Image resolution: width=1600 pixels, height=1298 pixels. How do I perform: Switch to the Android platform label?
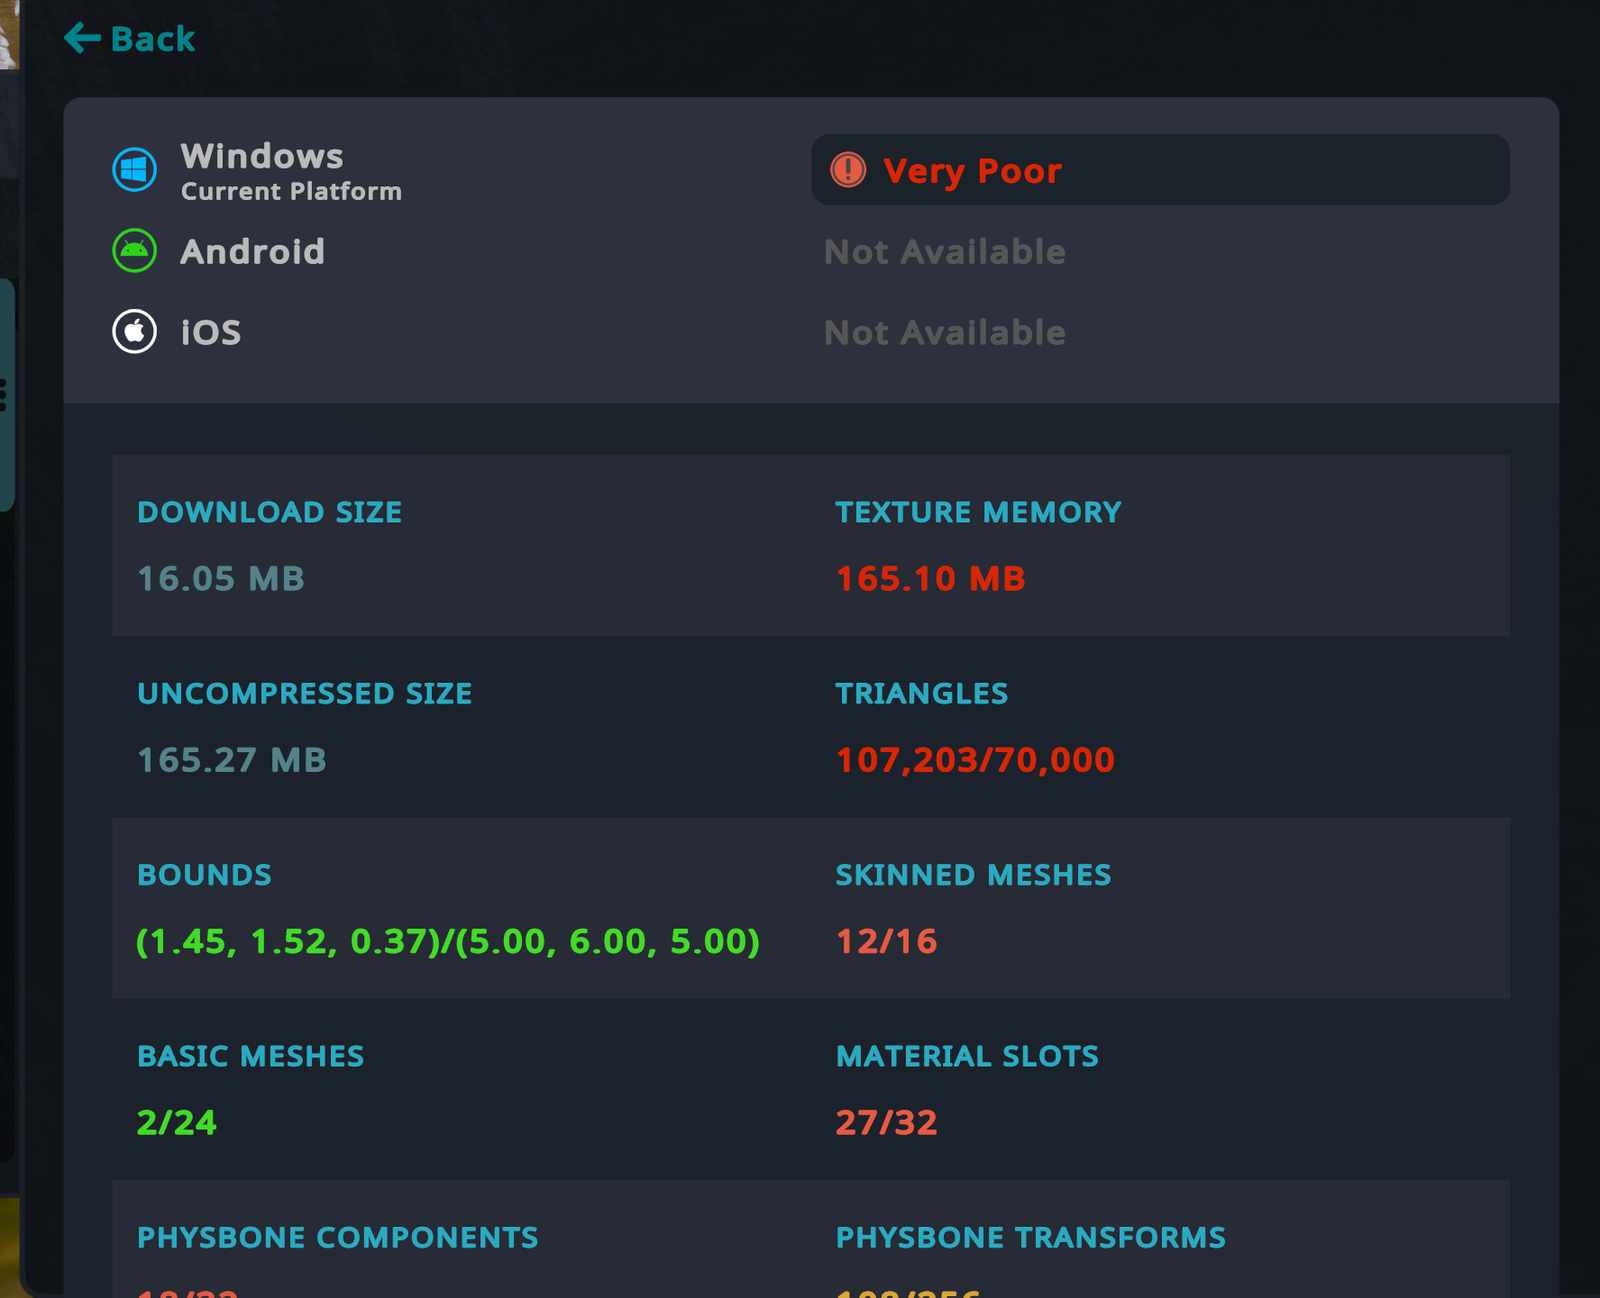point(252,252)
